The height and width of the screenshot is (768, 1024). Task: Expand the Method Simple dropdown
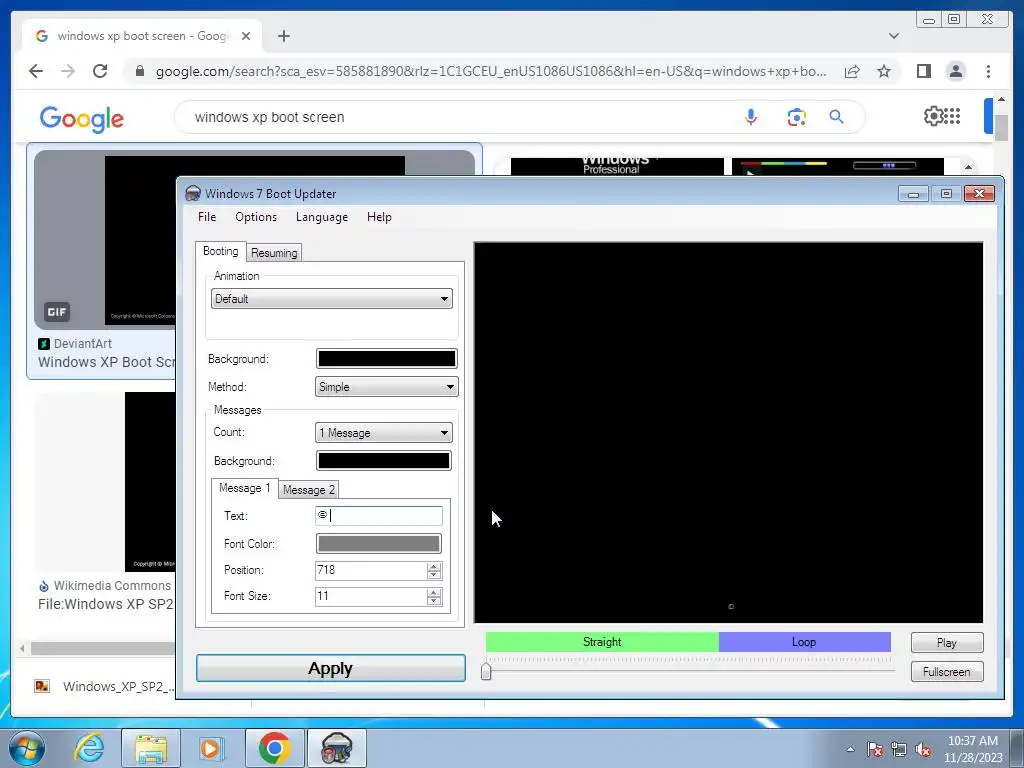pos(387,387)
